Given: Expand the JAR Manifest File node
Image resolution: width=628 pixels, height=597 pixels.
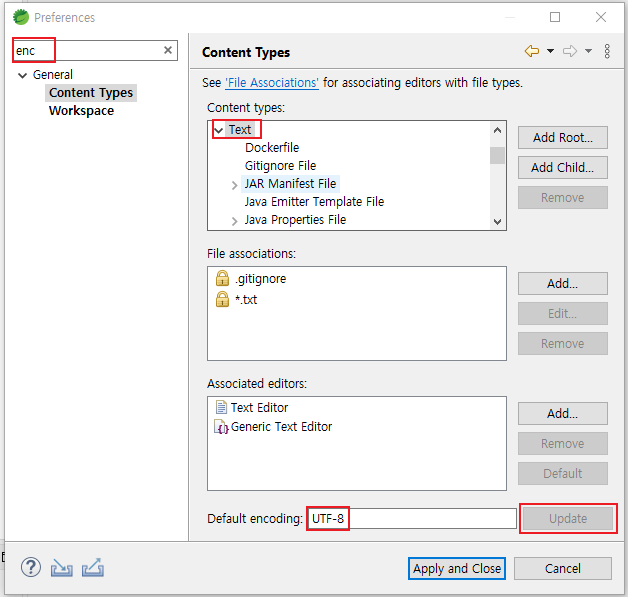Looking at the screenshot, I should [x=235, y=185].
